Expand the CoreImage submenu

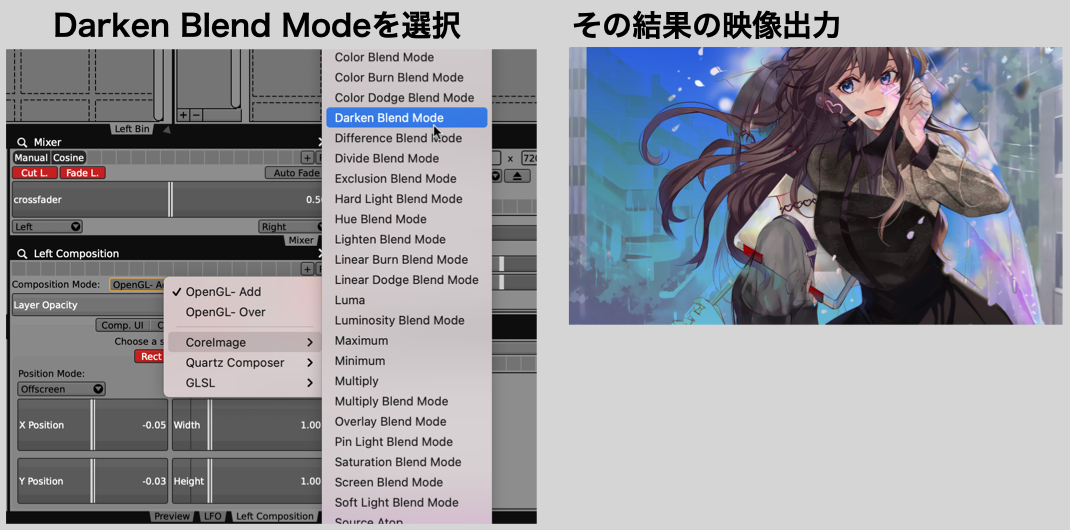[243, 342]
